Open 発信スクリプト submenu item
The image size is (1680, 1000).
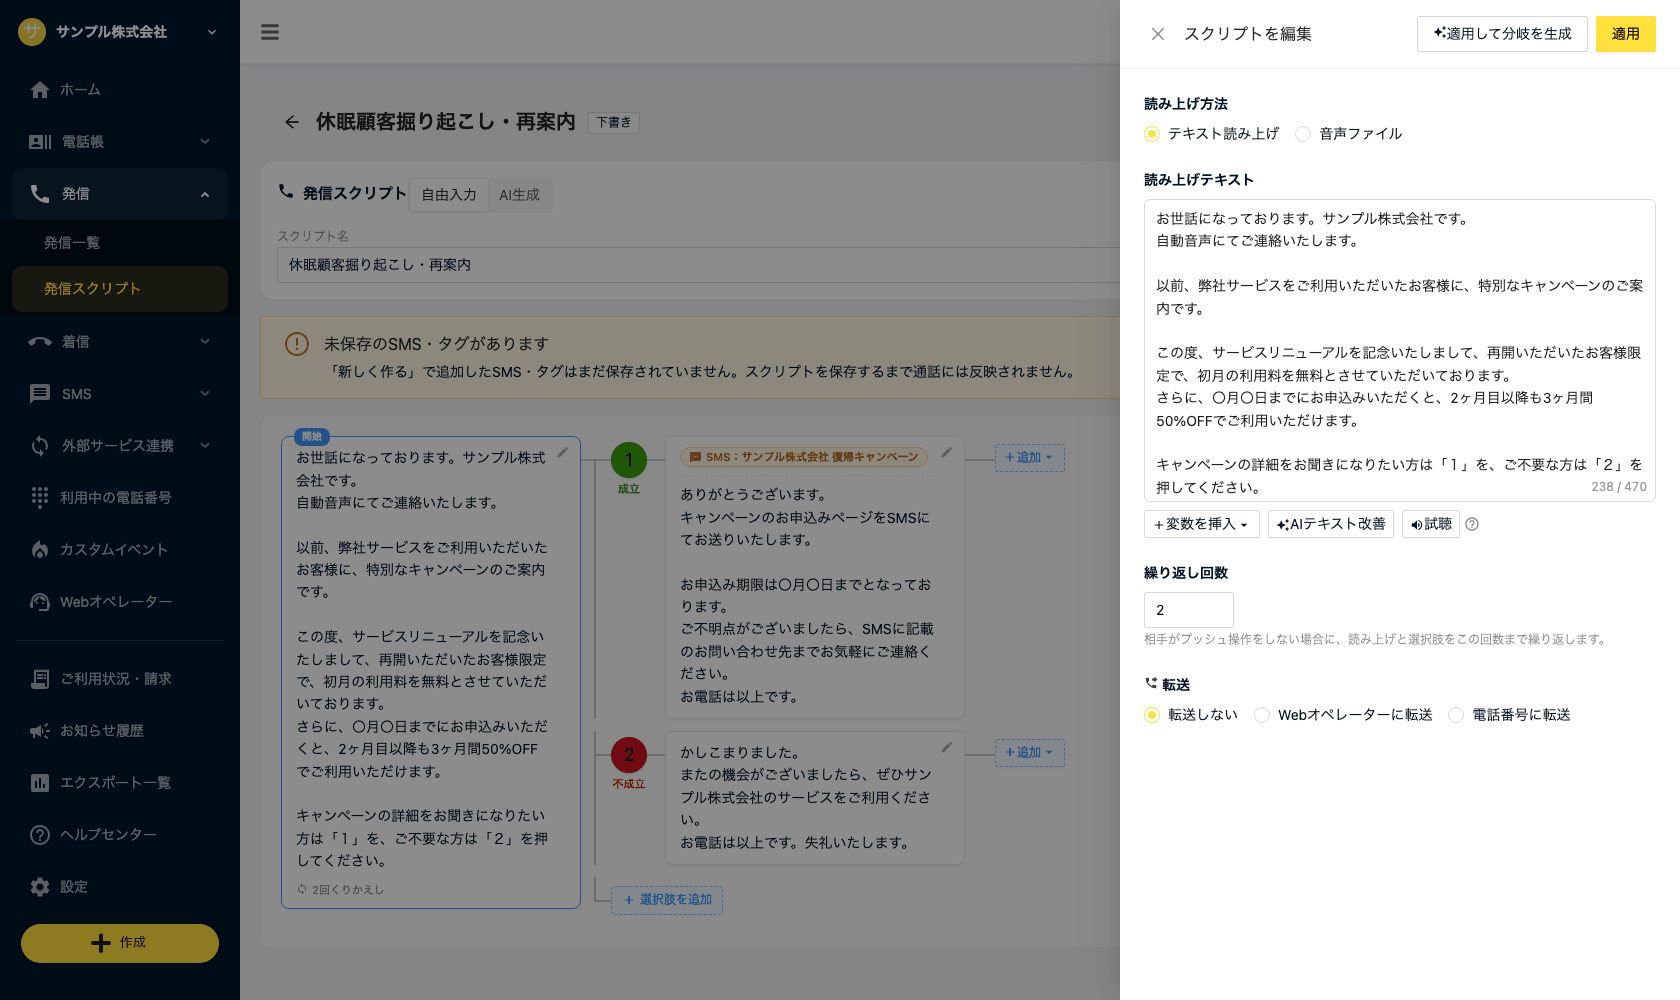(120, 289)
